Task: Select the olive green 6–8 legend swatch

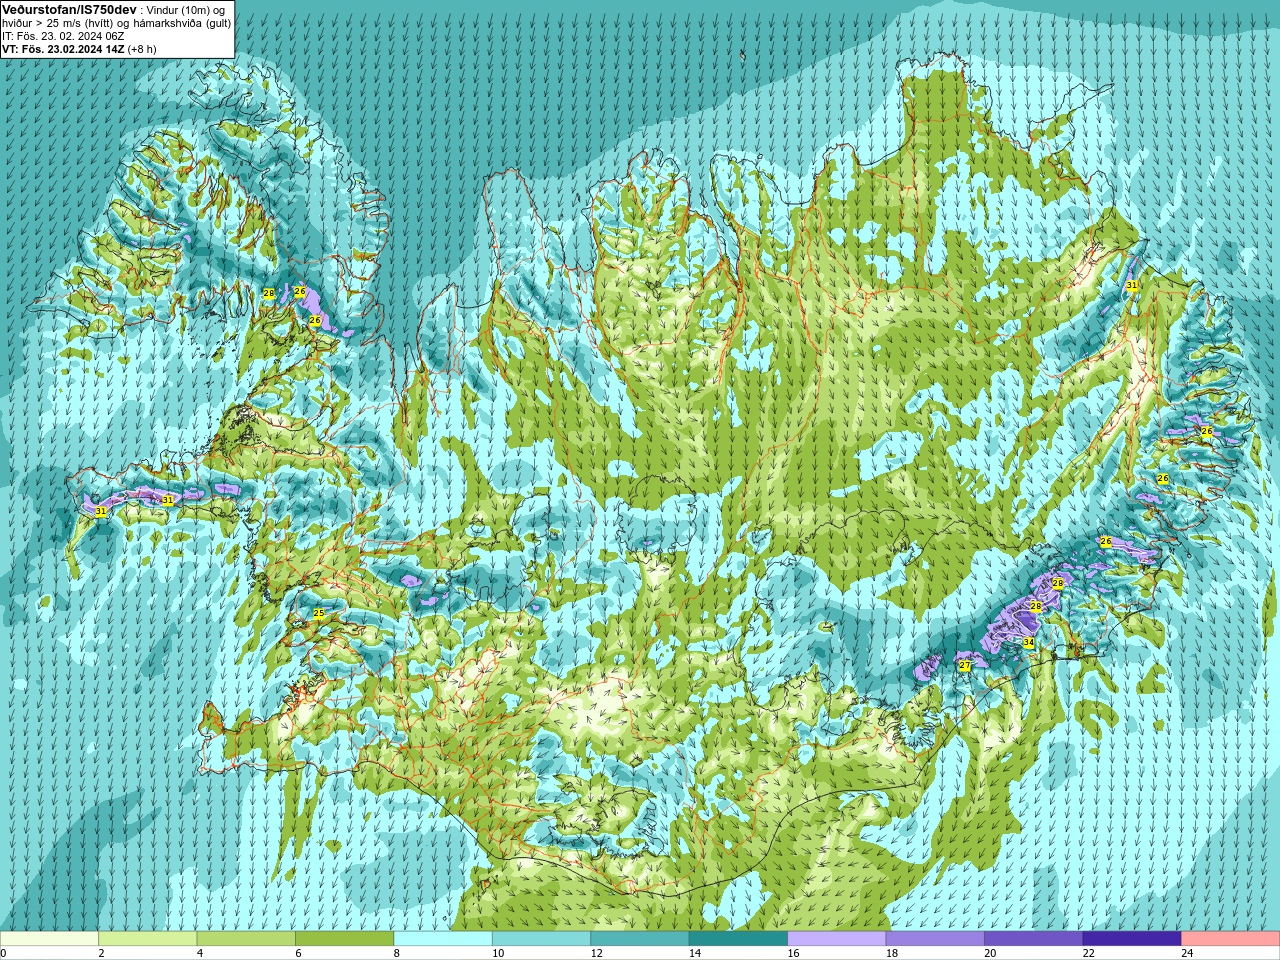Action: (344, 939)
